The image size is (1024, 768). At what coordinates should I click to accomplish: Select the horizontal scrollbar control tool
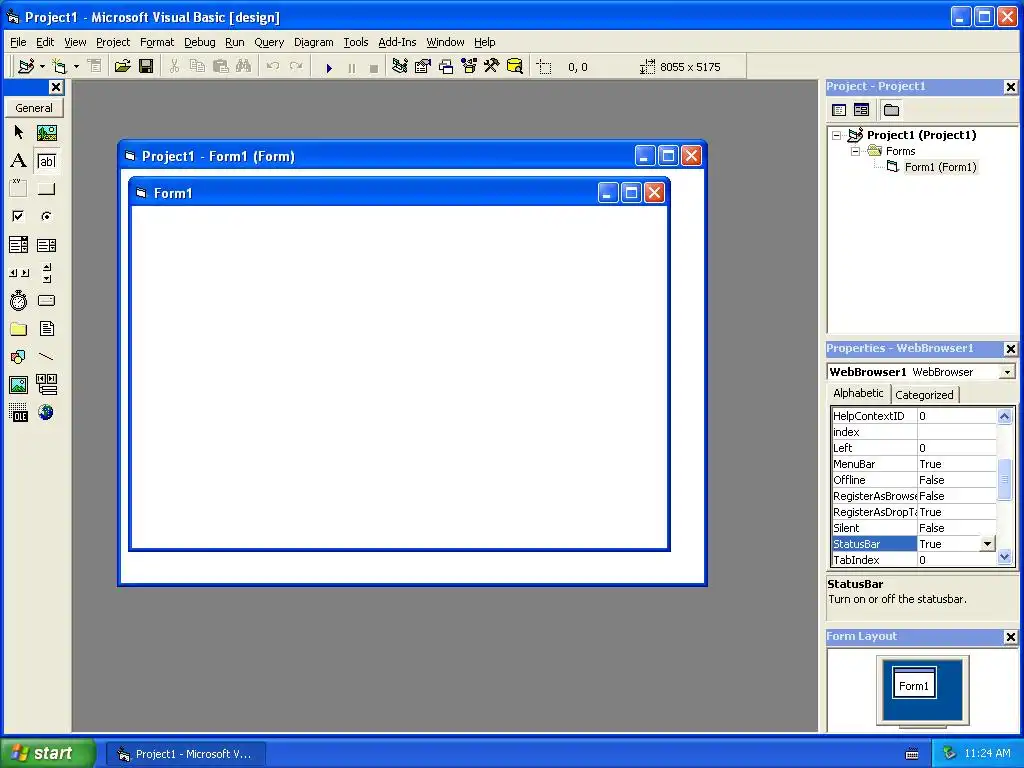(18, 273)
